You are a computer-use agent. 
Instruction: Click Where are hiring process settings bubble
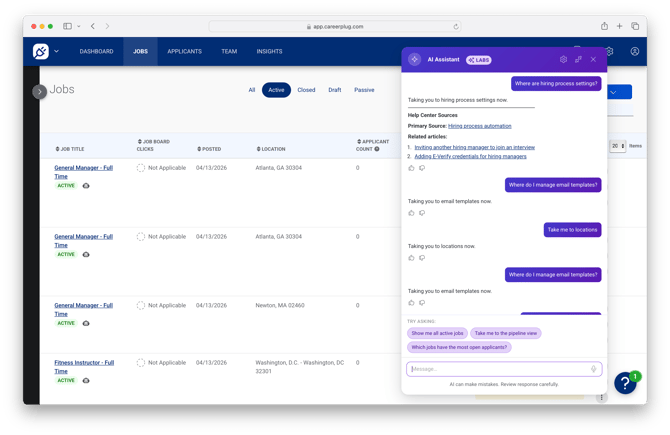pos(556,84)
